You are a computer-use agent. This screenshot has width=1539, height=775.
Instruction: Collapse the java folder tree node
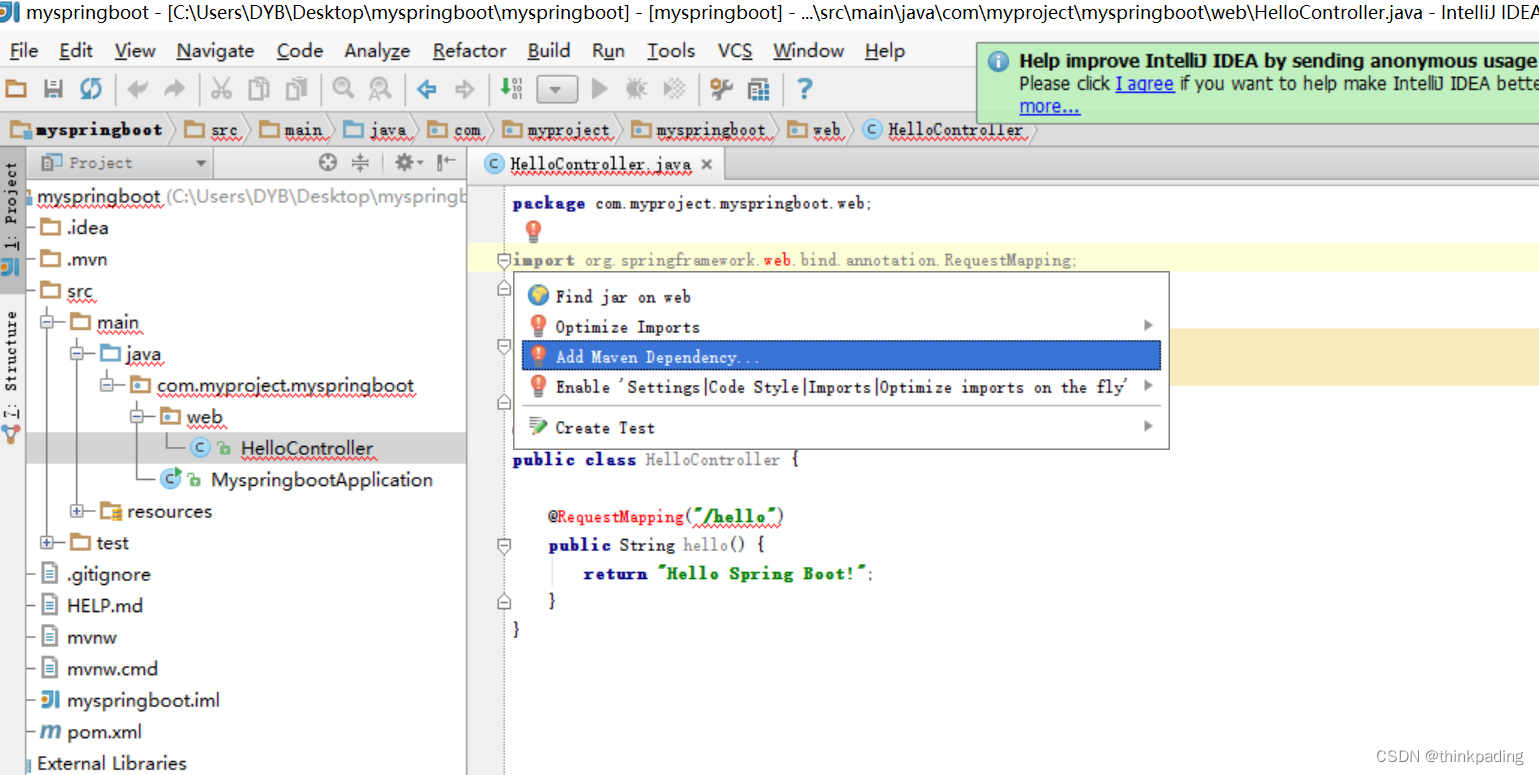77,354
